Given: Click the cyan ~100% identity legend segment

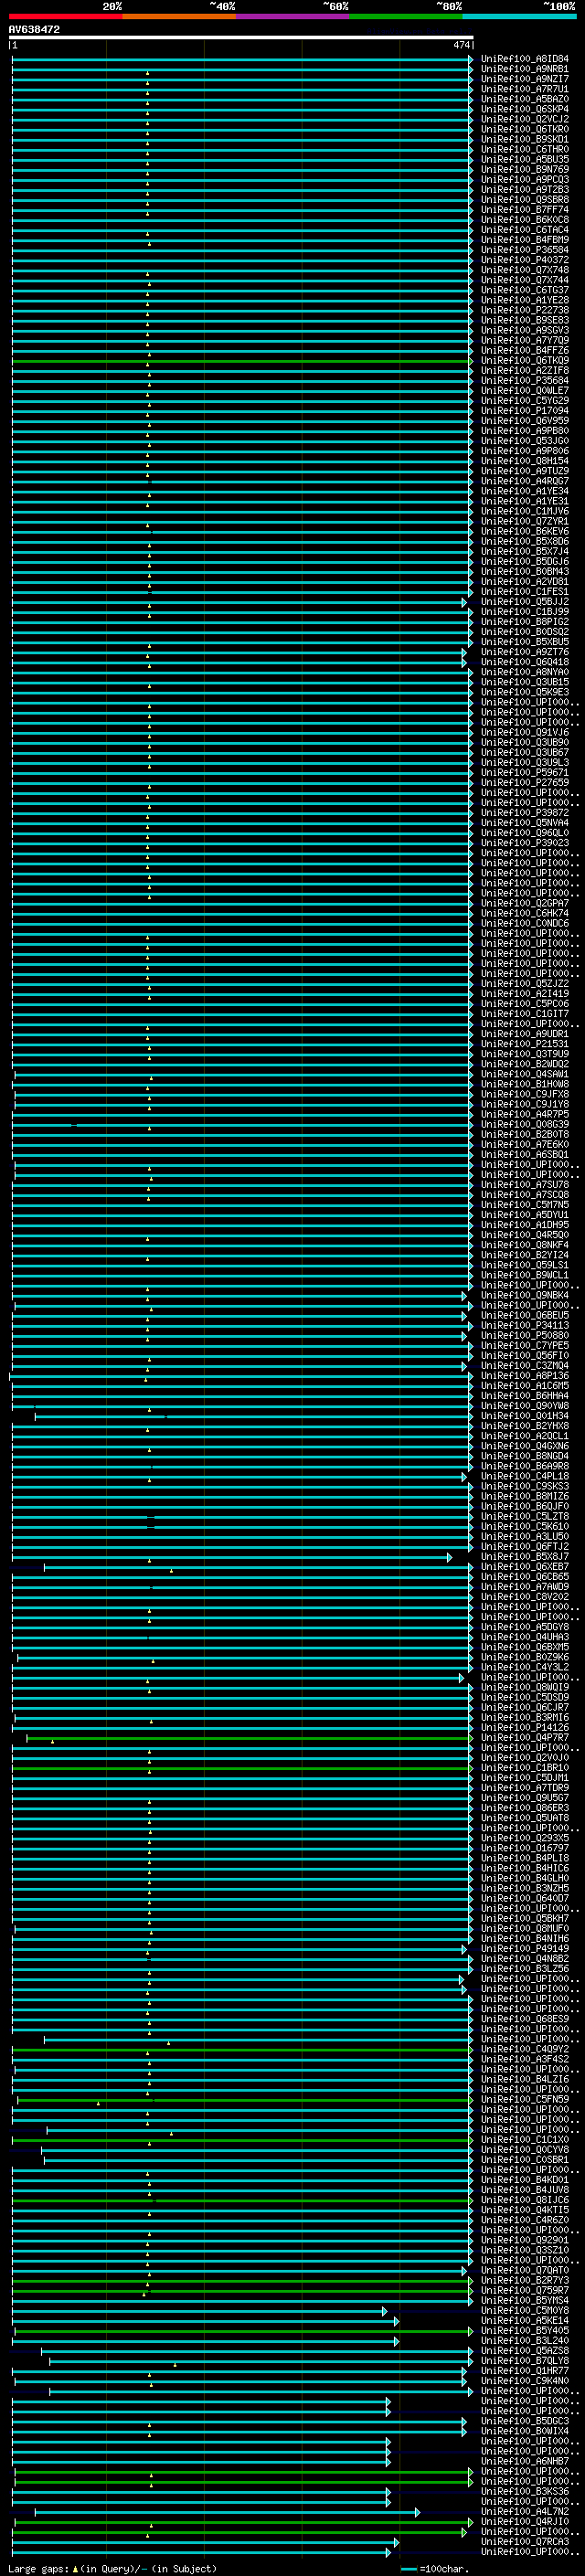Looking at the screenshot, I should click(519, 16).
